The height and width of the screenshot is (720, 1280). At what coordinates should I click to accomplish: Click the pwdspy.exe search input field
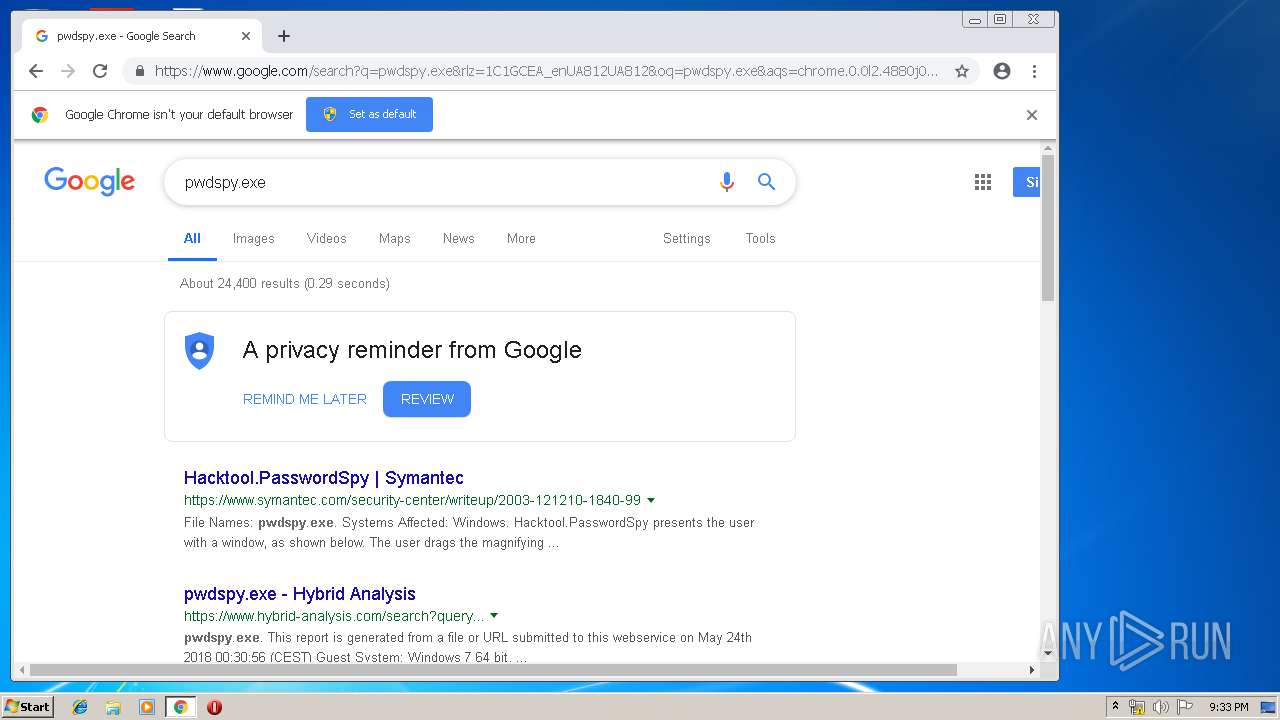[440, 182]
